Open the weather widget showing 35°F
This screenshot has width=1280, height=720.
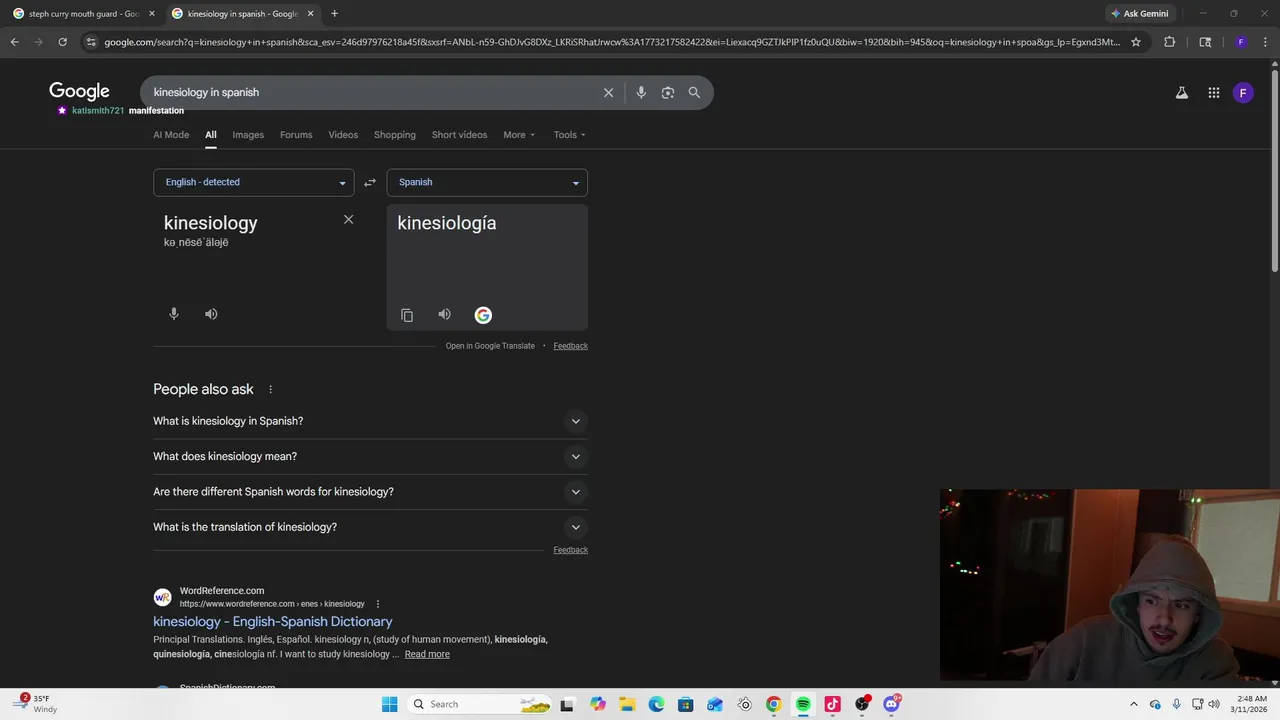coord(35,704)
